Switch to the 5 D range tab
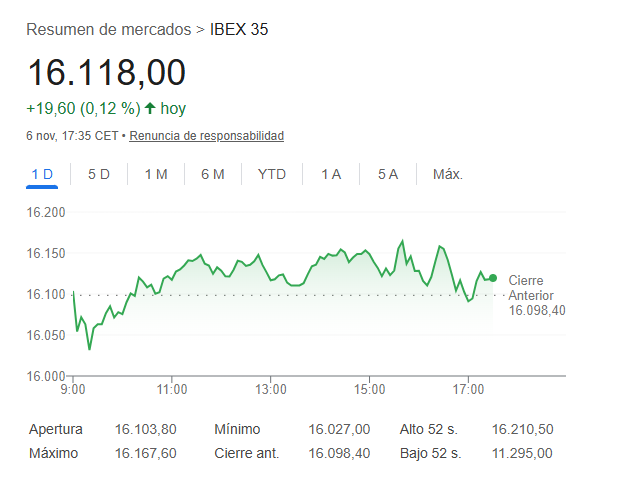The width and height of the screenshot is (617, 481). 99,174
